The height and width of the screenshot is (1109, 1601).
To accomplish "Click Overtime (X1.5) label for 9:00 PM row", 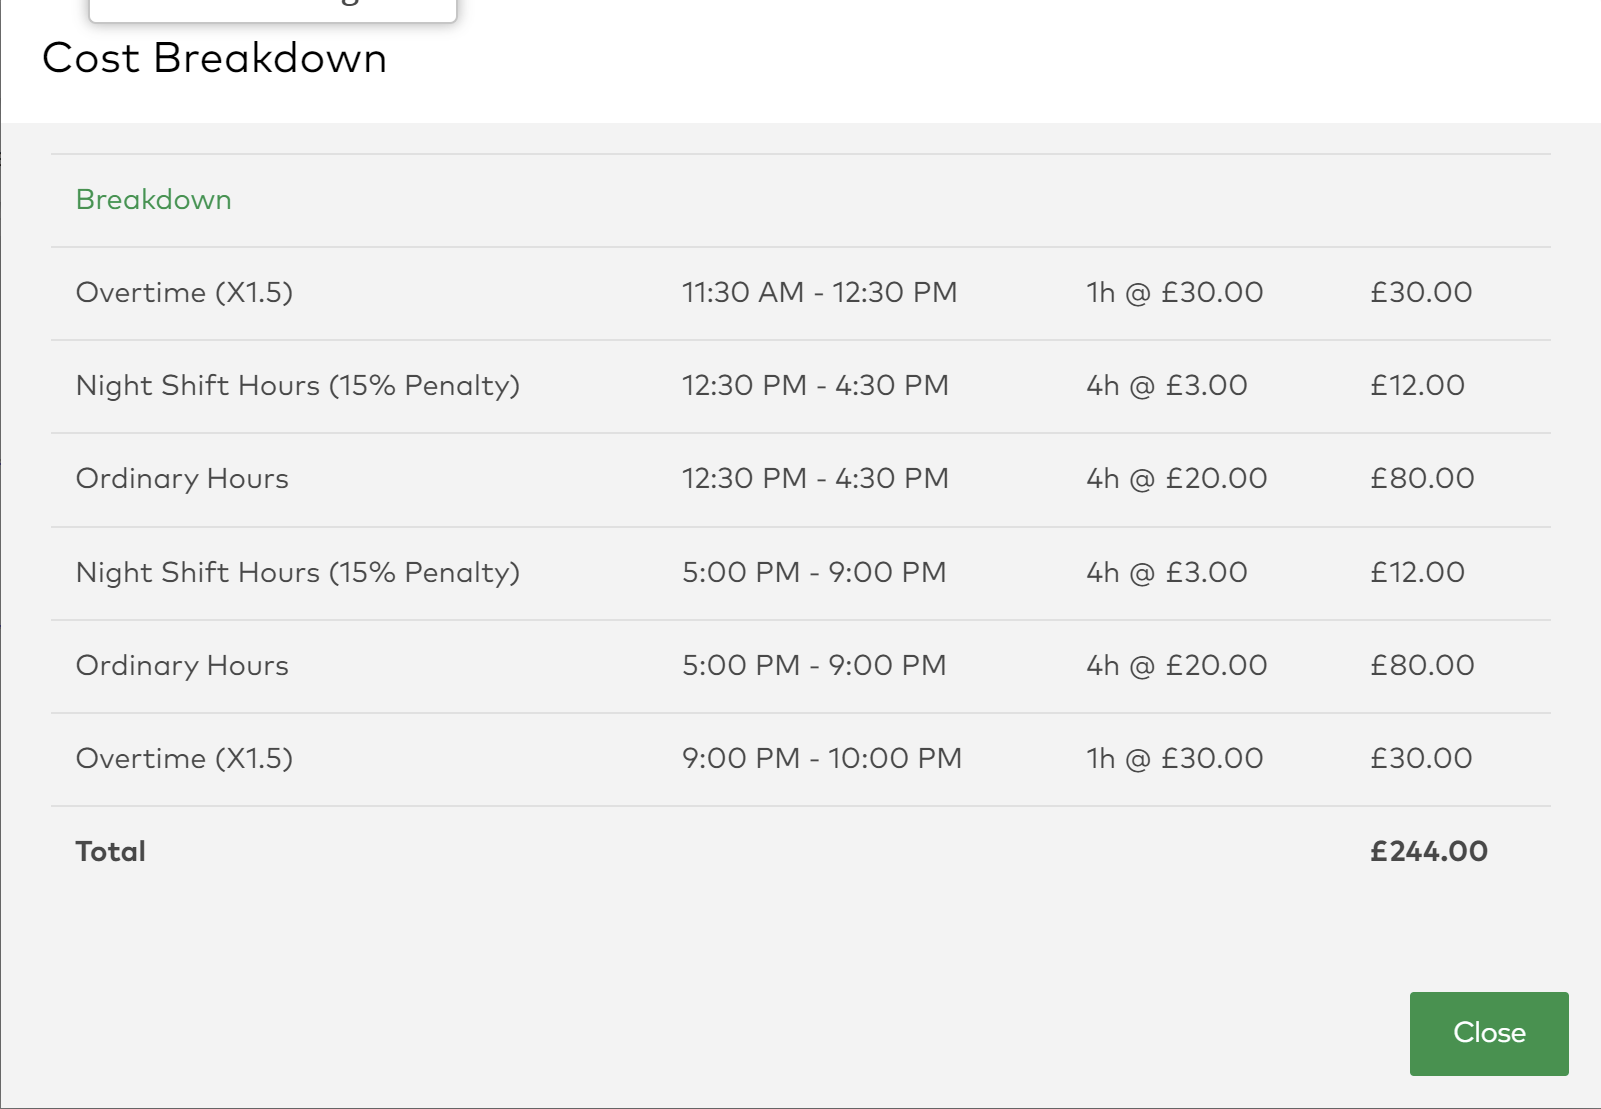I will pyautogui.click(x=184, y=758).
